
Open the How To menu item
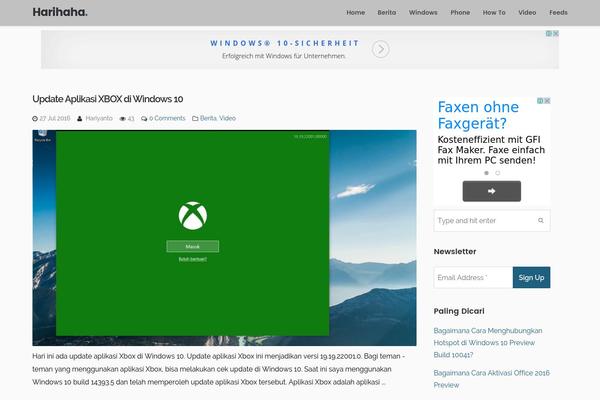point(494,13)
